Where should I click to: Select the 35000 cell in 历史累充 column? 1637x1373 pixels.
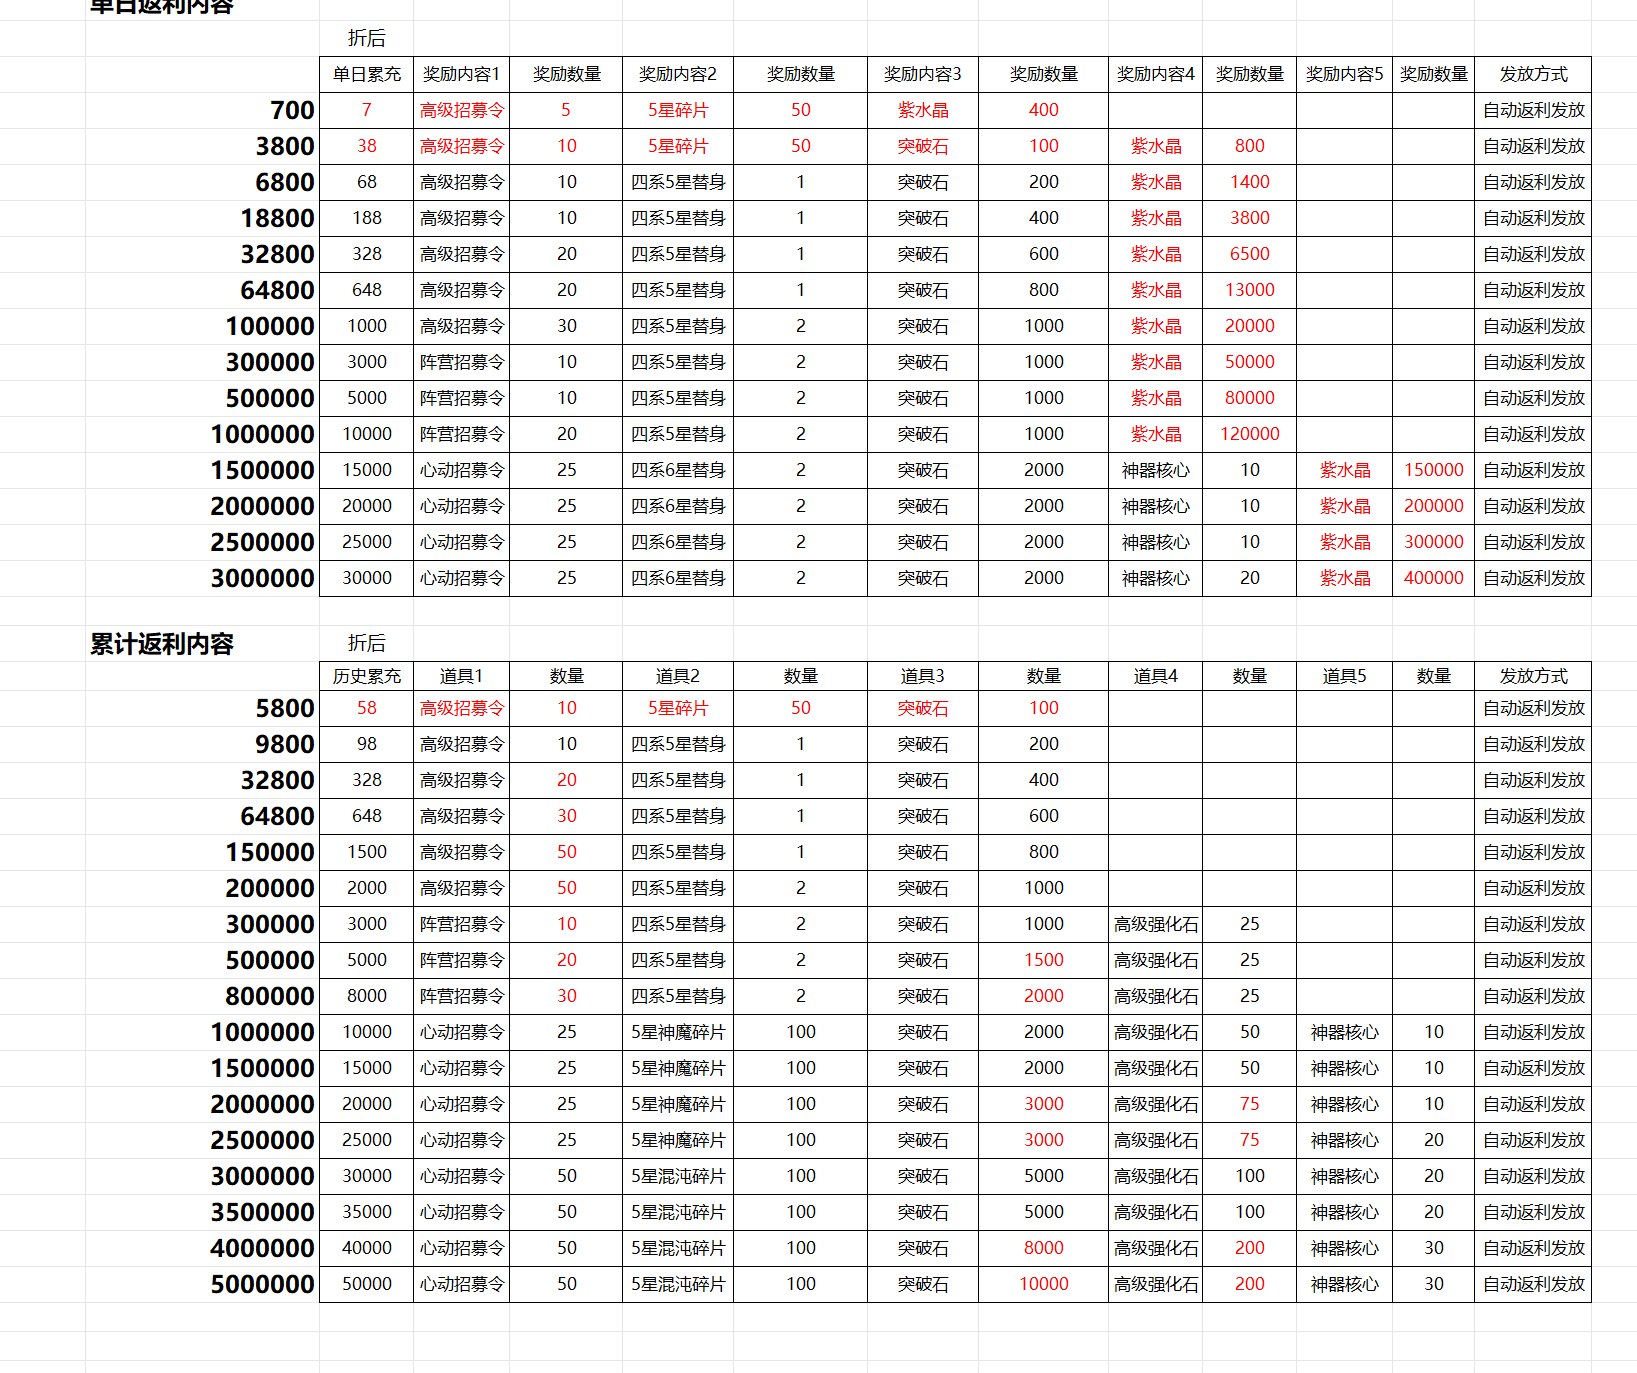(366, 1212)
